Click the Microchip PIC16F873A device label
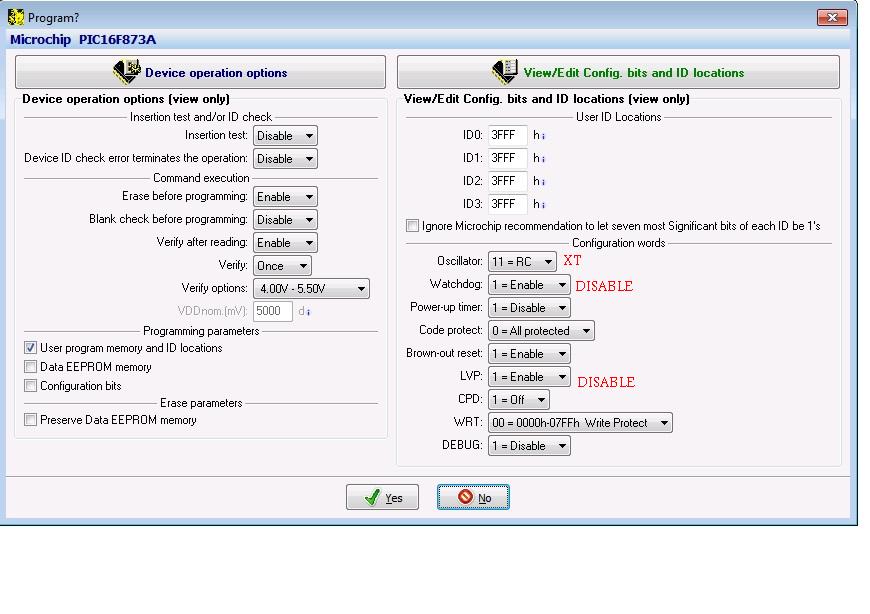The width and height of the screenshot is (870, 614). point(83,39)
